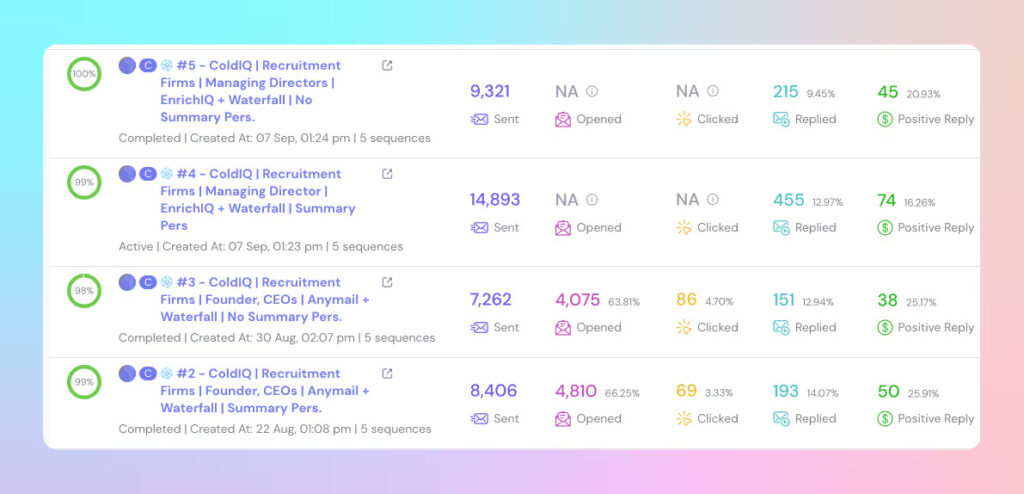The height and width of the screenshot is (494, 1024).
Task: Open external link icon for campaign #5
Action: pyautogui.click(x=388, y=66)
